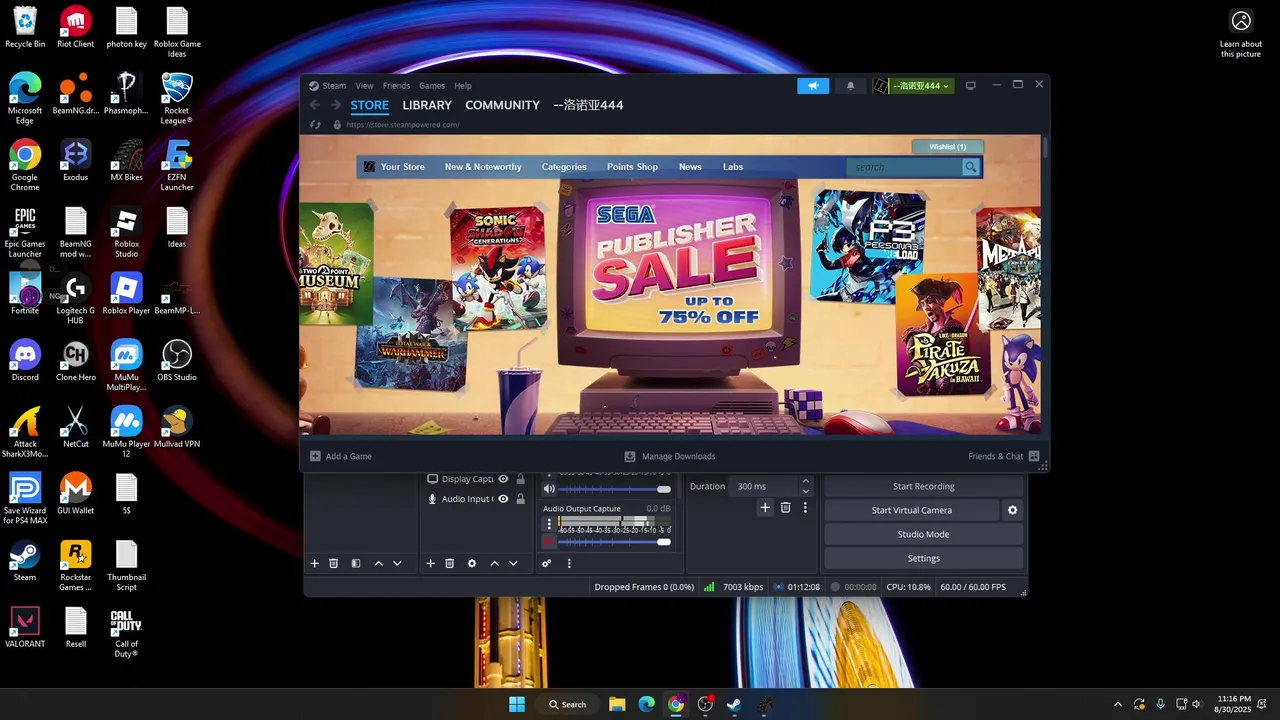1280x720 pixels.
Task: Click the Wishlist (1) button
Action: [947, 147]
